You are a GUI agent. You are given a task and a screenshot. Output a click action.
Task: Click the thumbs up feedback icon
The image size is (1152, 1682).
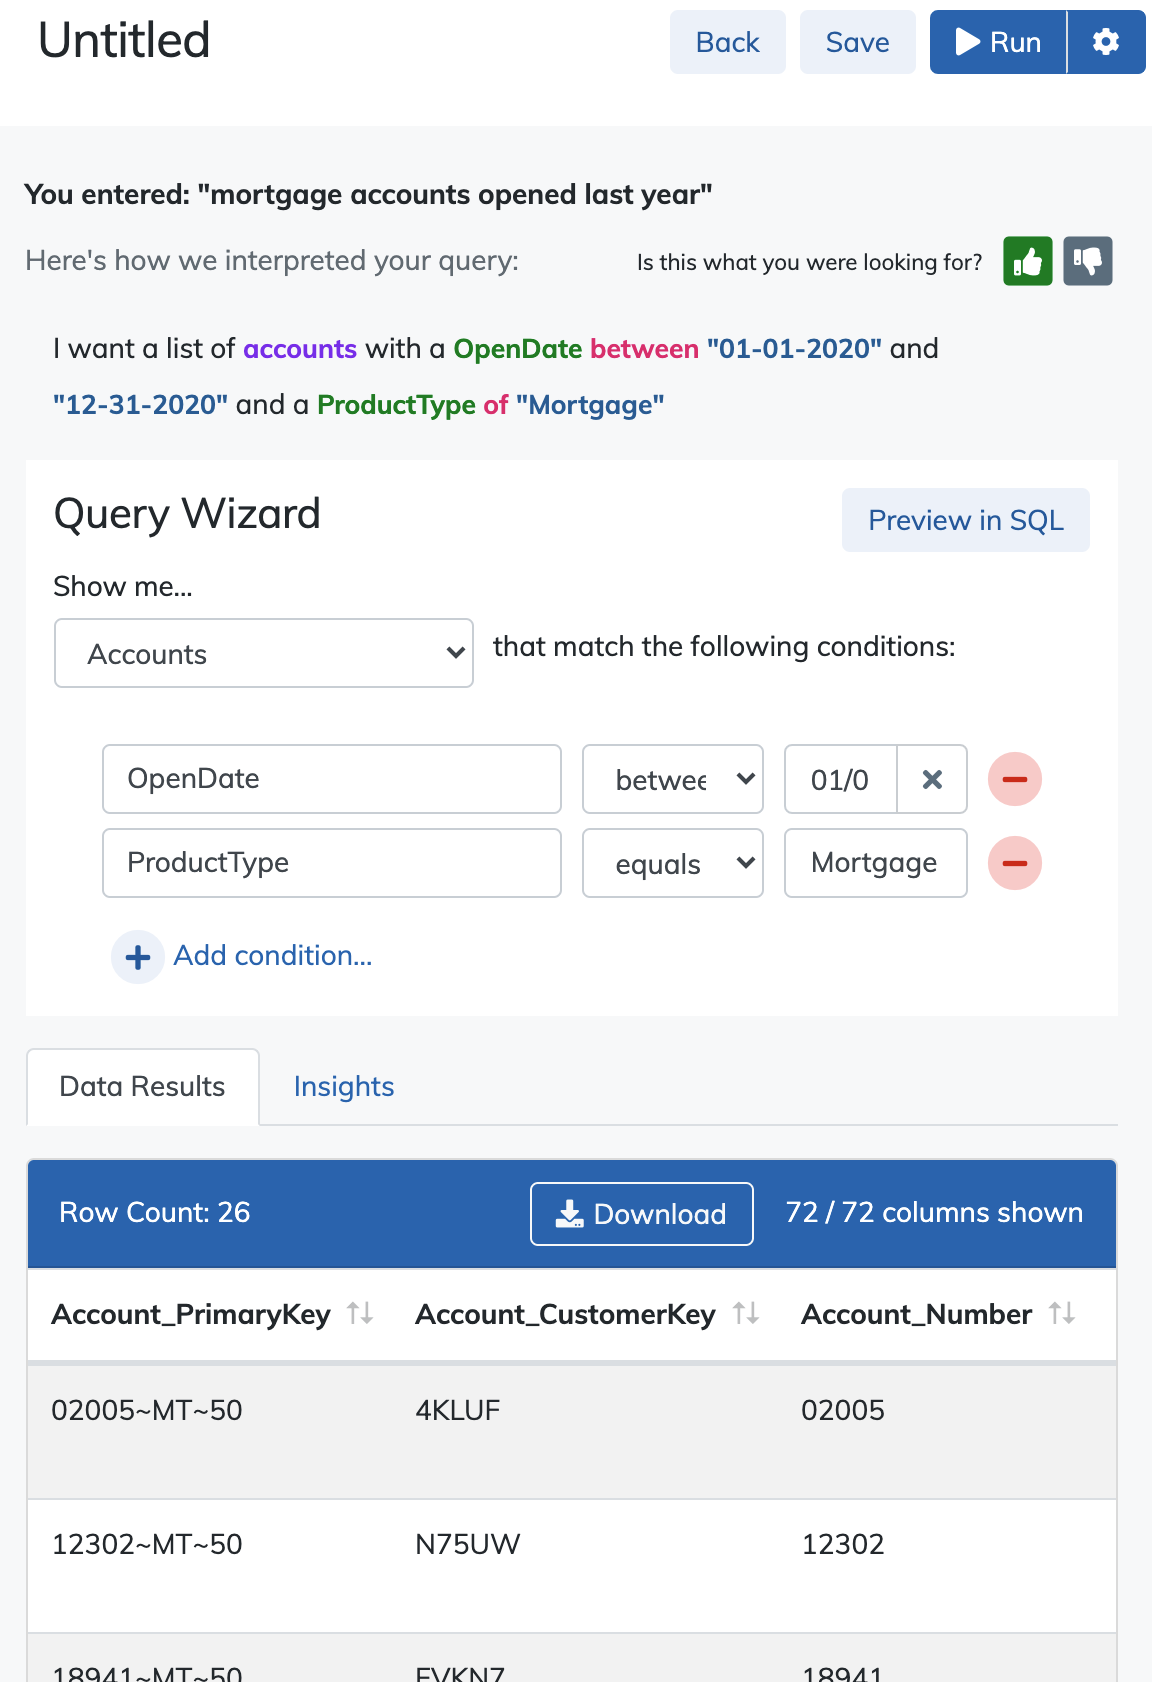point(1028,262)
